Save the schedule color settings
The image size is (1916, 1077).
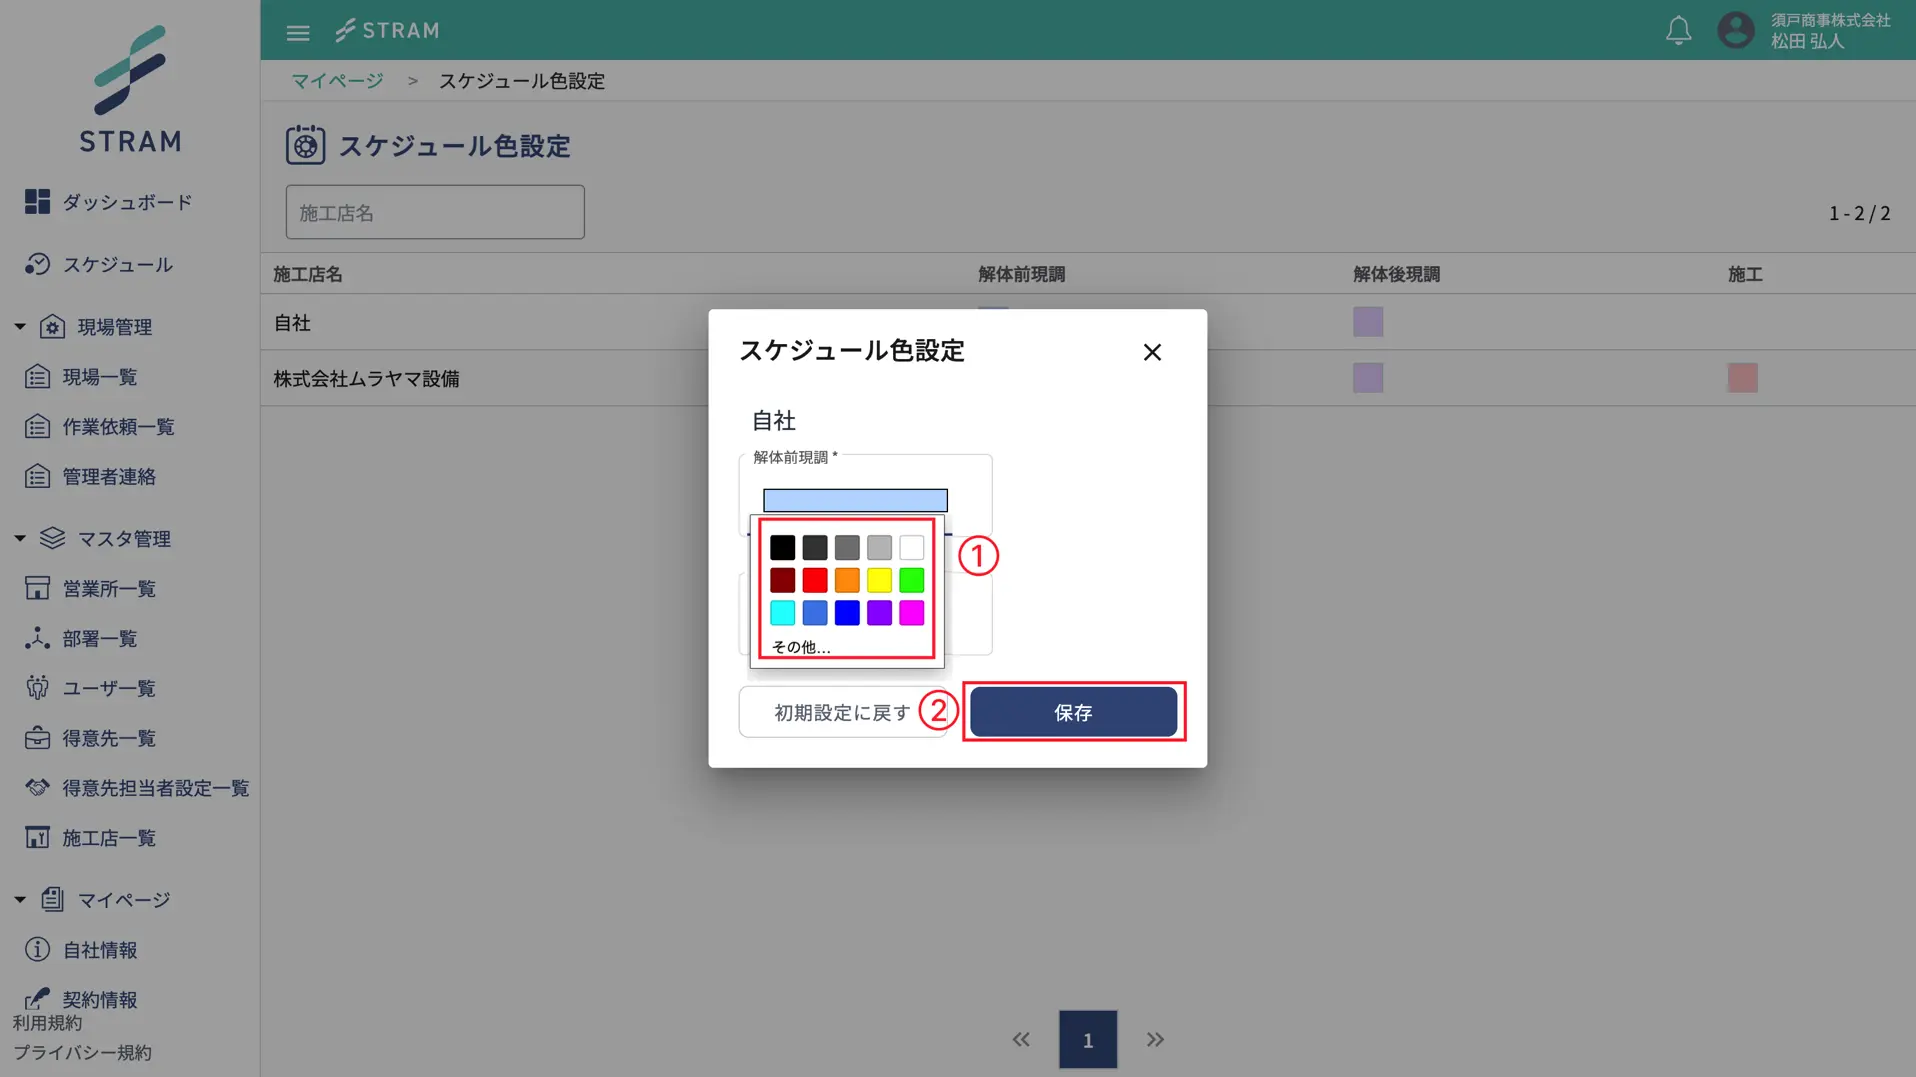coord(1073,712)
